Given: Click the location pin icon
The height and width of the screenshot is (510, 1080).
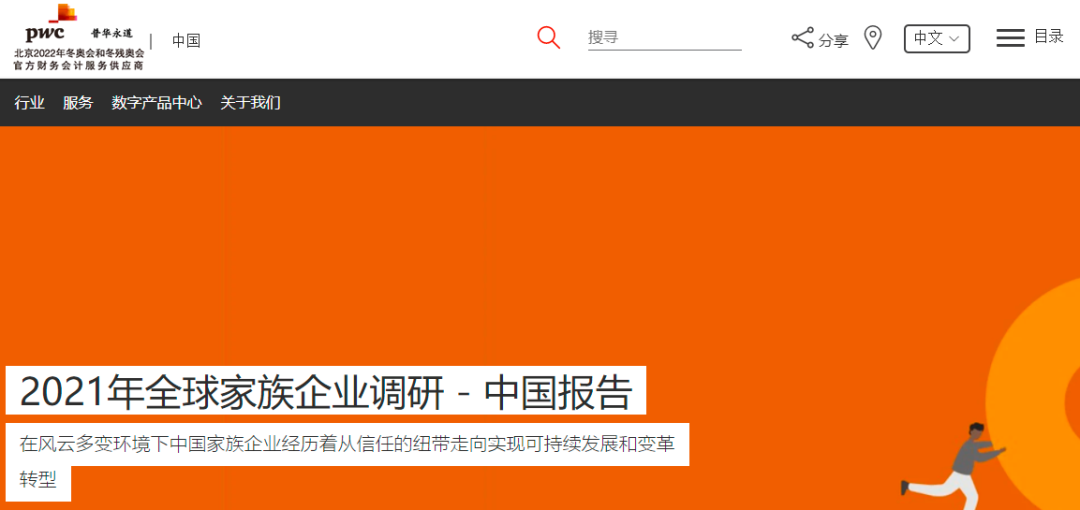Looking at the screenshot, I should (x=873, y=38).
